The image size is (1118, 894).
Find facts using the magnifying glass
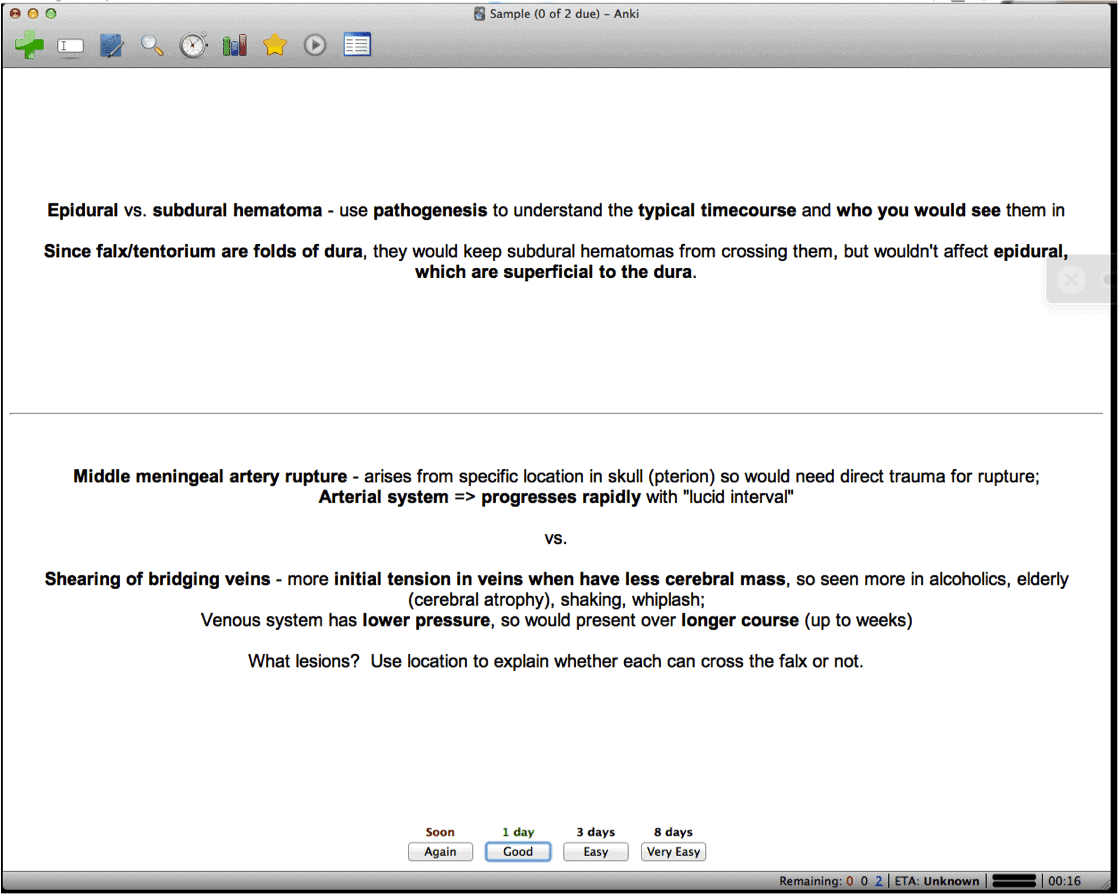pos(152,45)
